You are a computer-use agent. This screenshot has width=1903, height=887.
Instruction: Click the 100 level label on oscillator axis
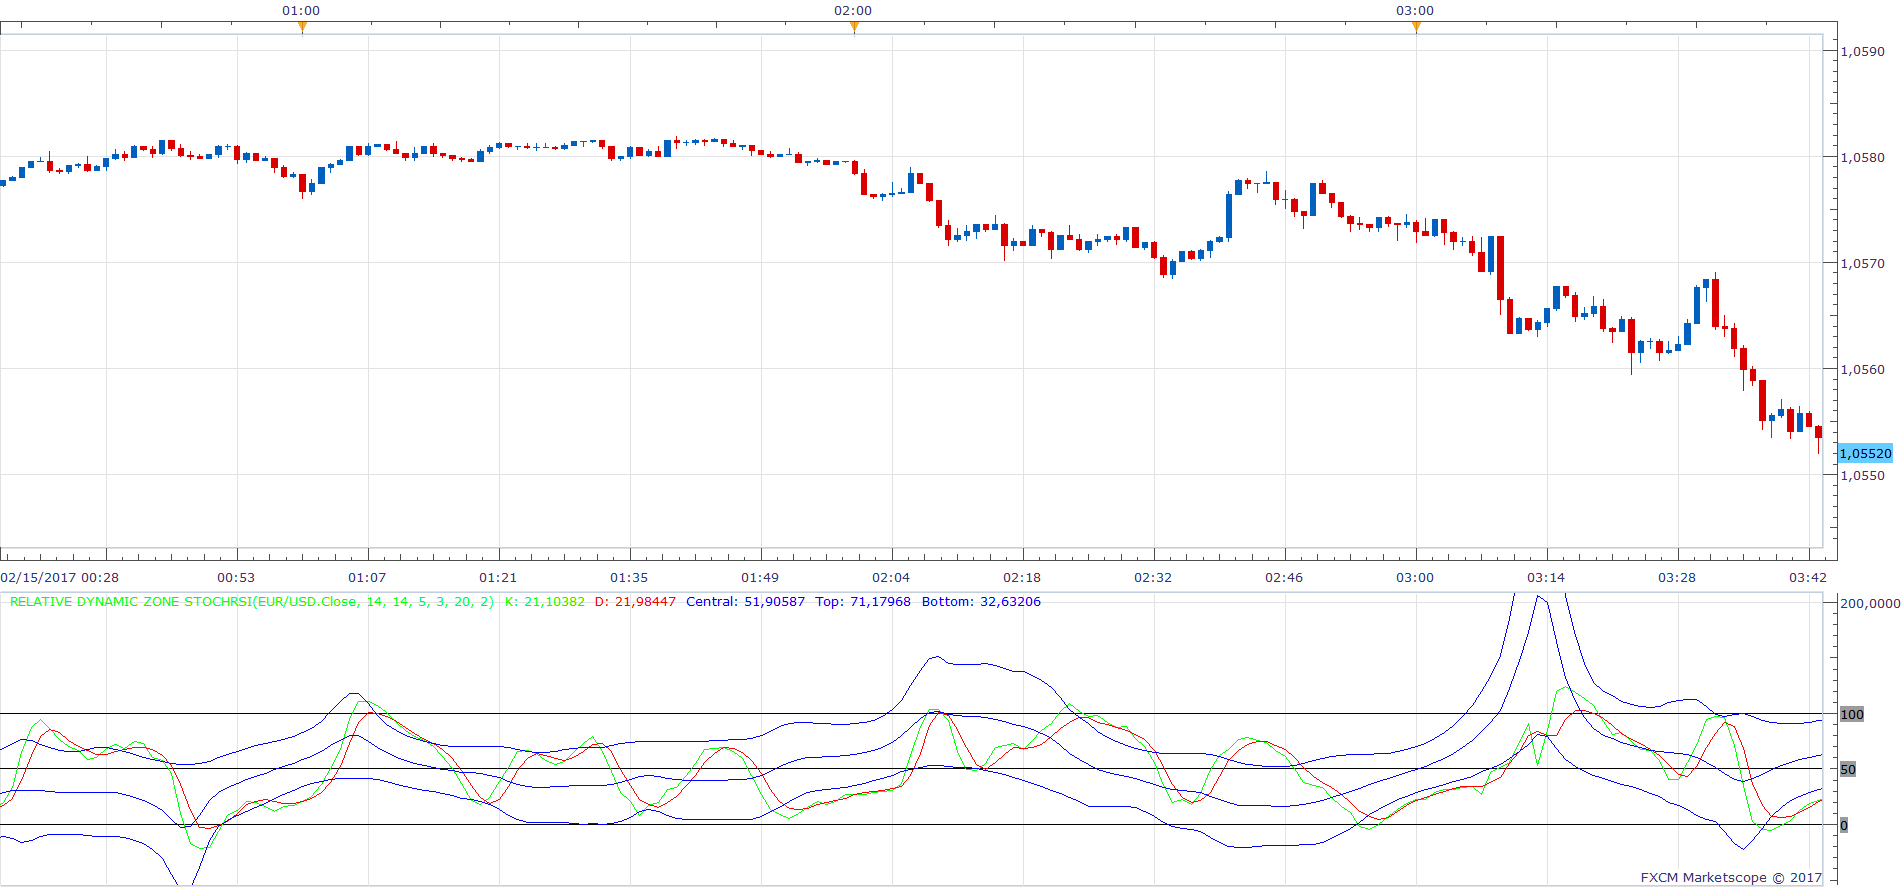1852,714
